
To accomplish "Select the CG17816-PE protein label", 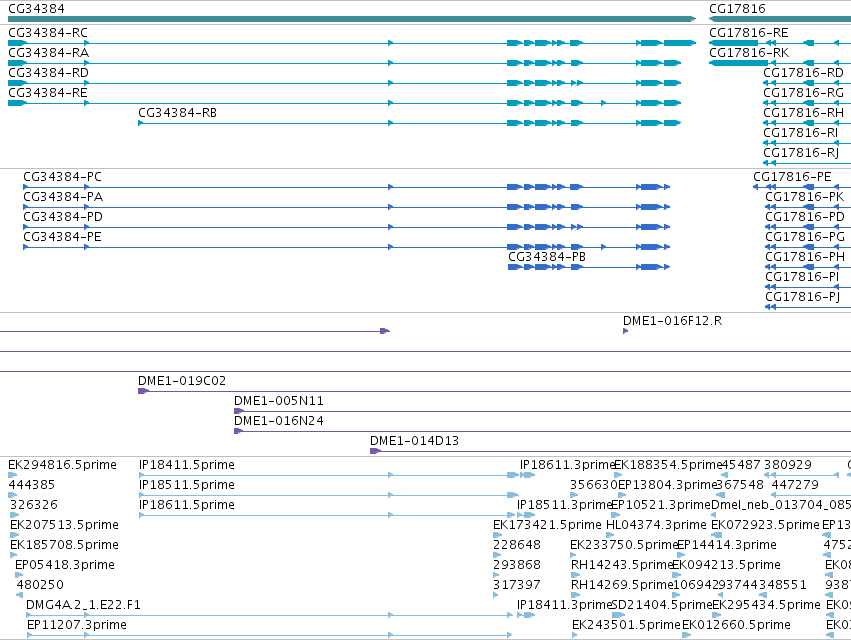I will (x=792, y=177).
